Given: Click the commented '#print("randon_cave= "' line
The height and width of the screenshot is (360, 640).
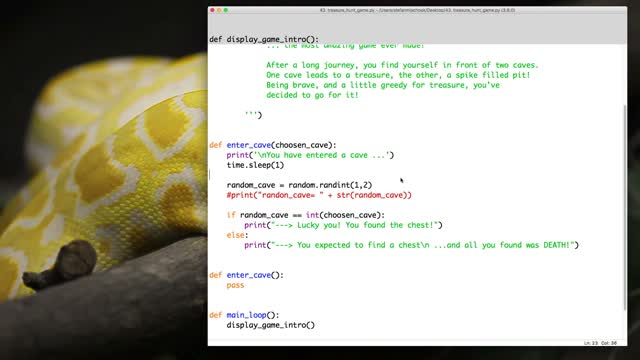Looking at the screenshot, I should click(319, 195).
